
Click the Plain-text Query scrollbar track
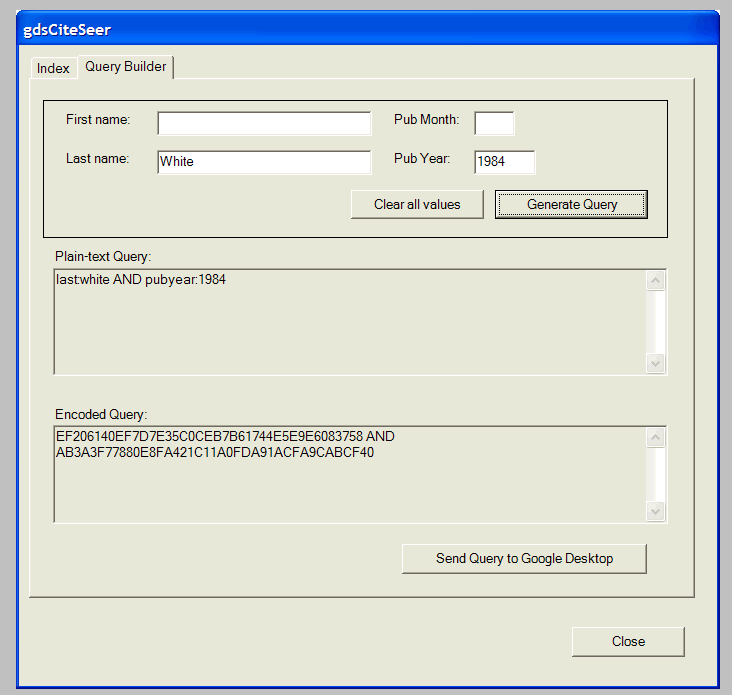point(656,322)
